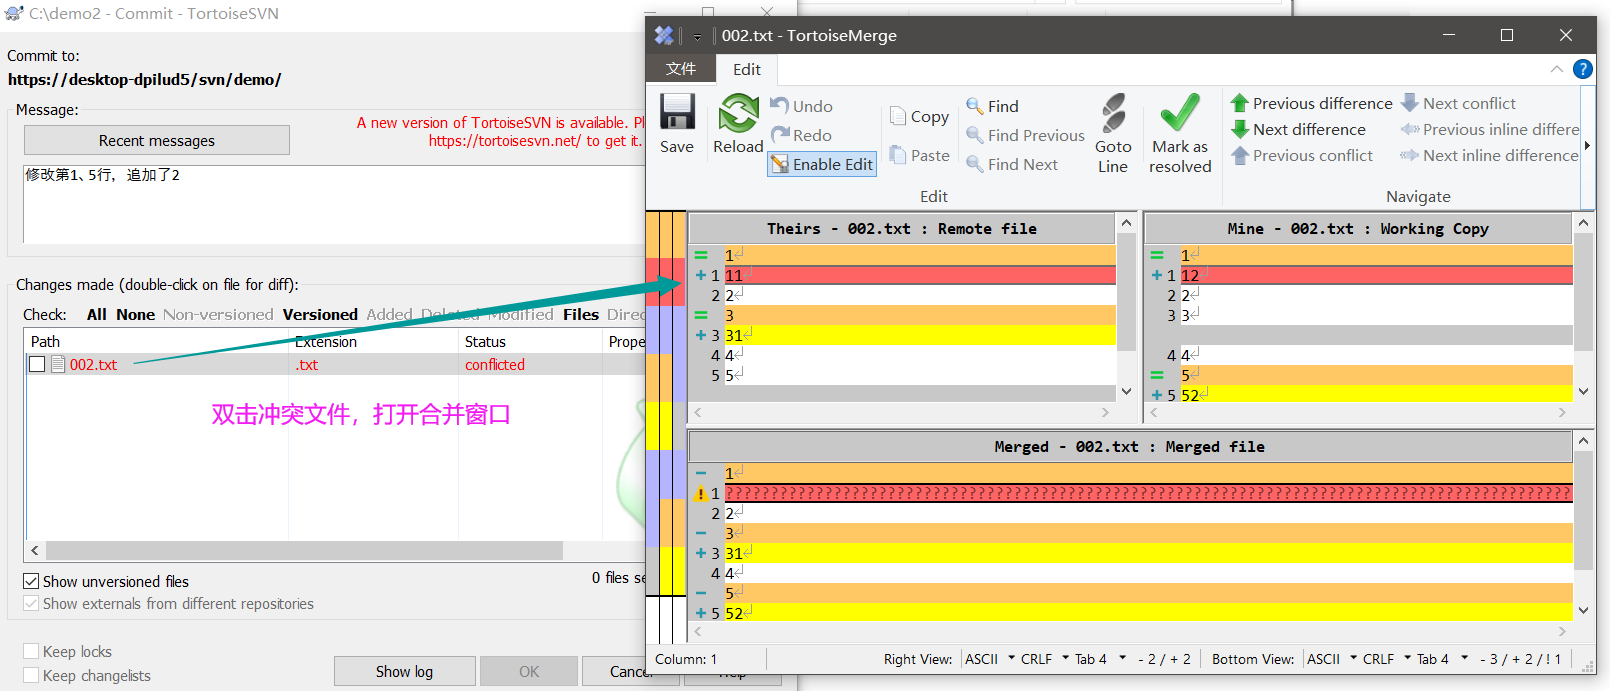Open the quick access toolbar dropdown arrow

(697, 36)
